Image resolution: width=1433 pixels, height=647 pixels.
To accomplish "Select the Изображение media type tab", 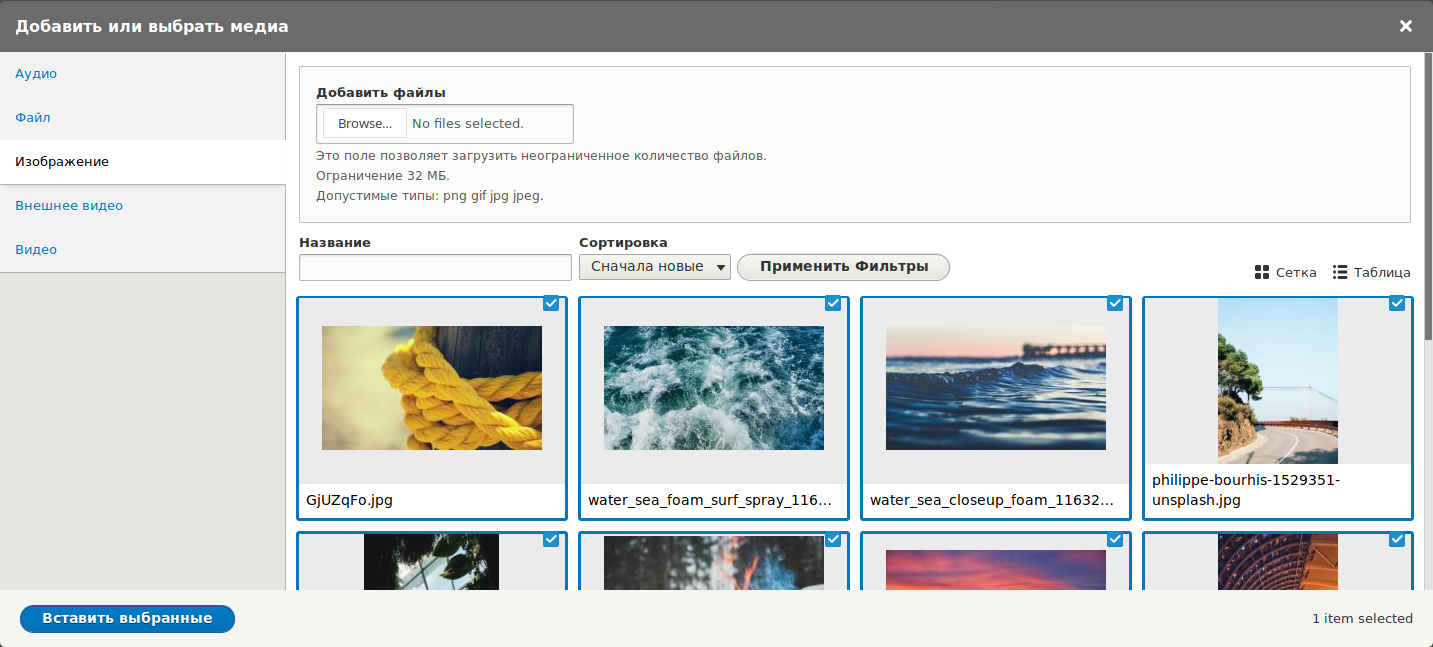I will click(143, 162).
